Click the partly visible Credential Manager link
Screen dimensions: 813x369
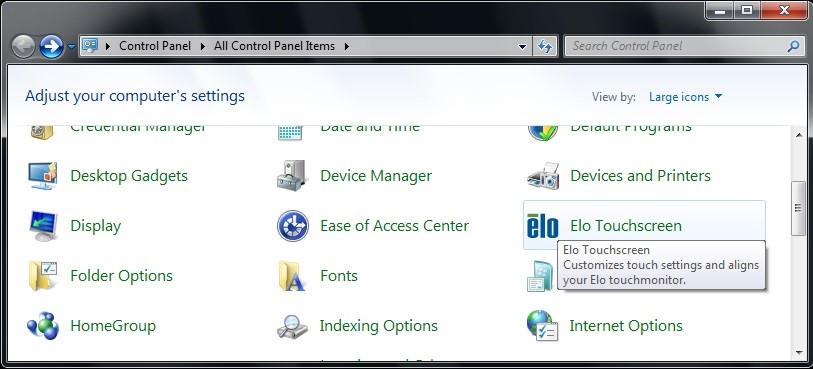pos(138,129)
